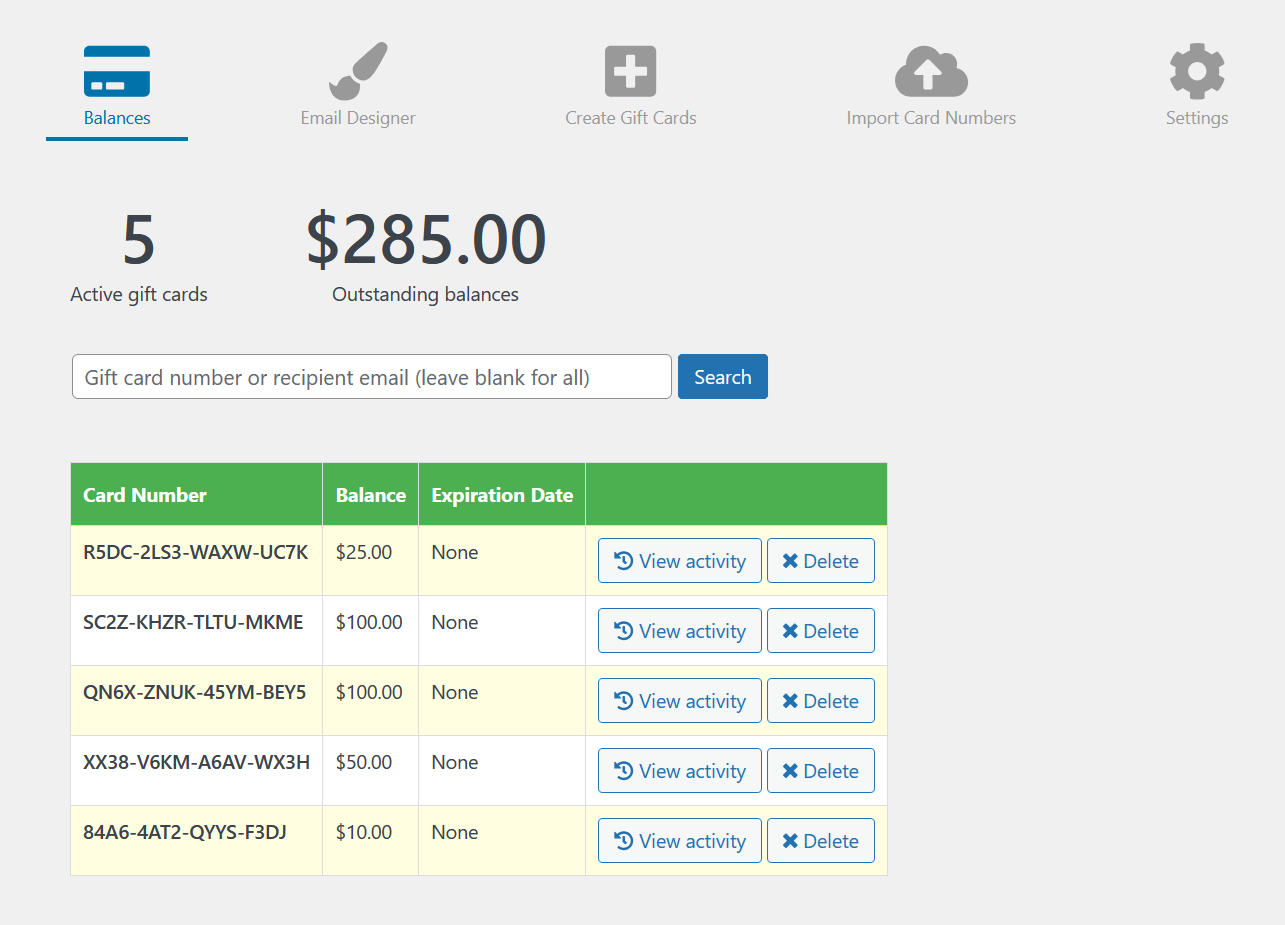Click the Search button

point(723,377)
